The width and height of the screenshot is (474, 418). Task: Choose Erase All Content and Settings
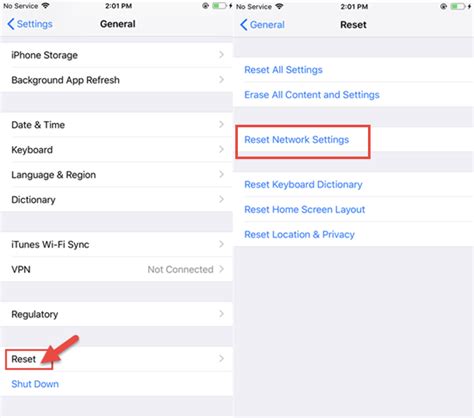[312, 95]
